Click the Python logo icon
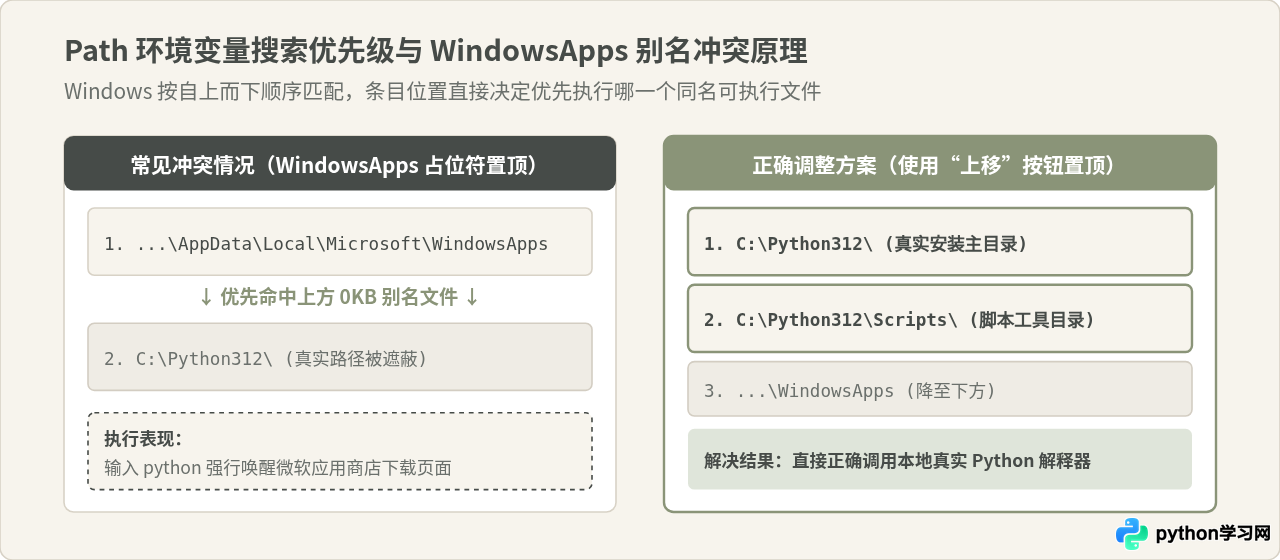The width and height of the screenshot is (1280, 560). [x=1132, y=533]
